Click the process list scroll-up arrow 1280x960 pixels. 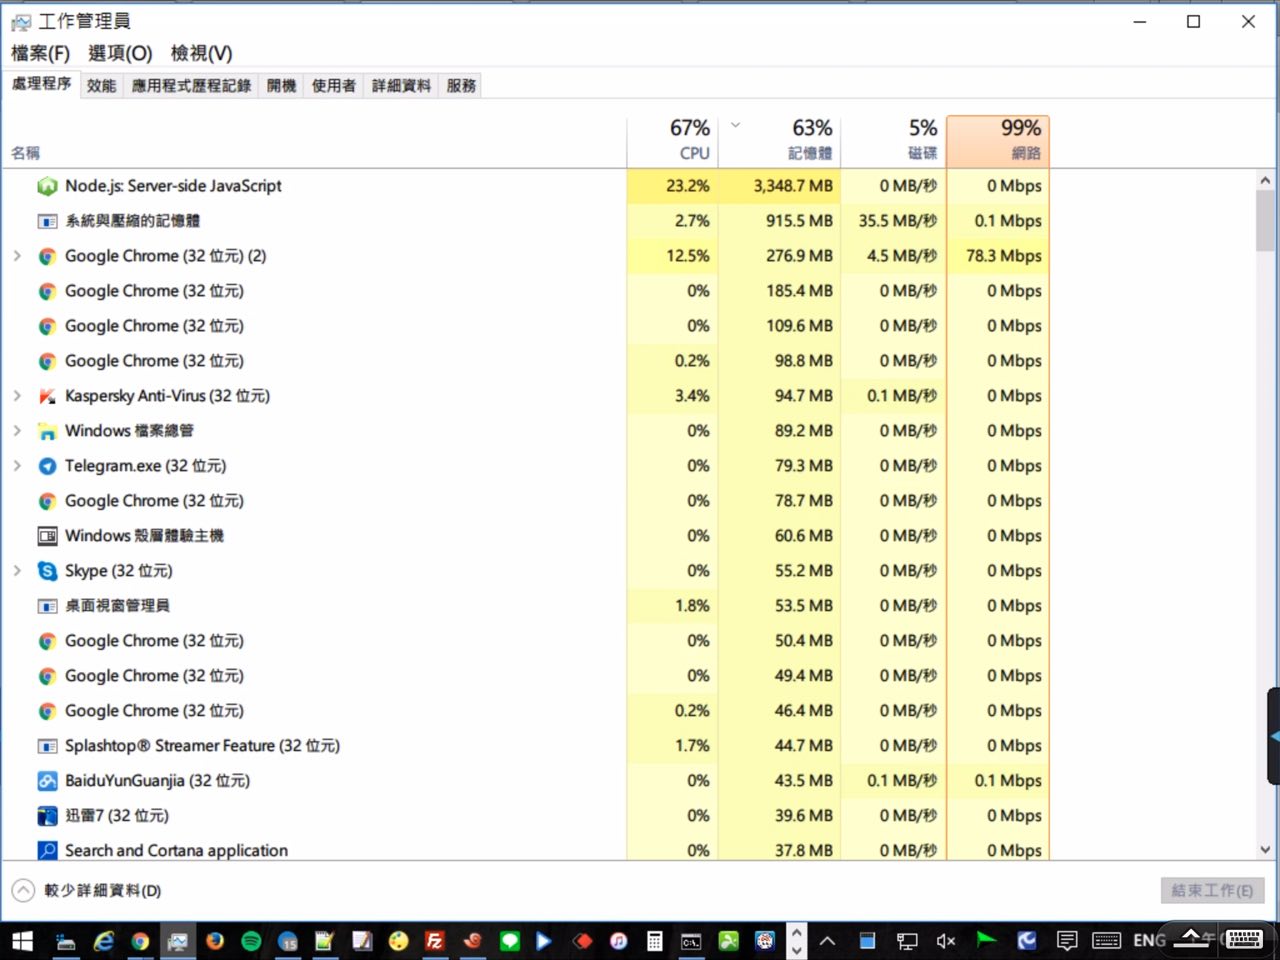[1265, 181]
